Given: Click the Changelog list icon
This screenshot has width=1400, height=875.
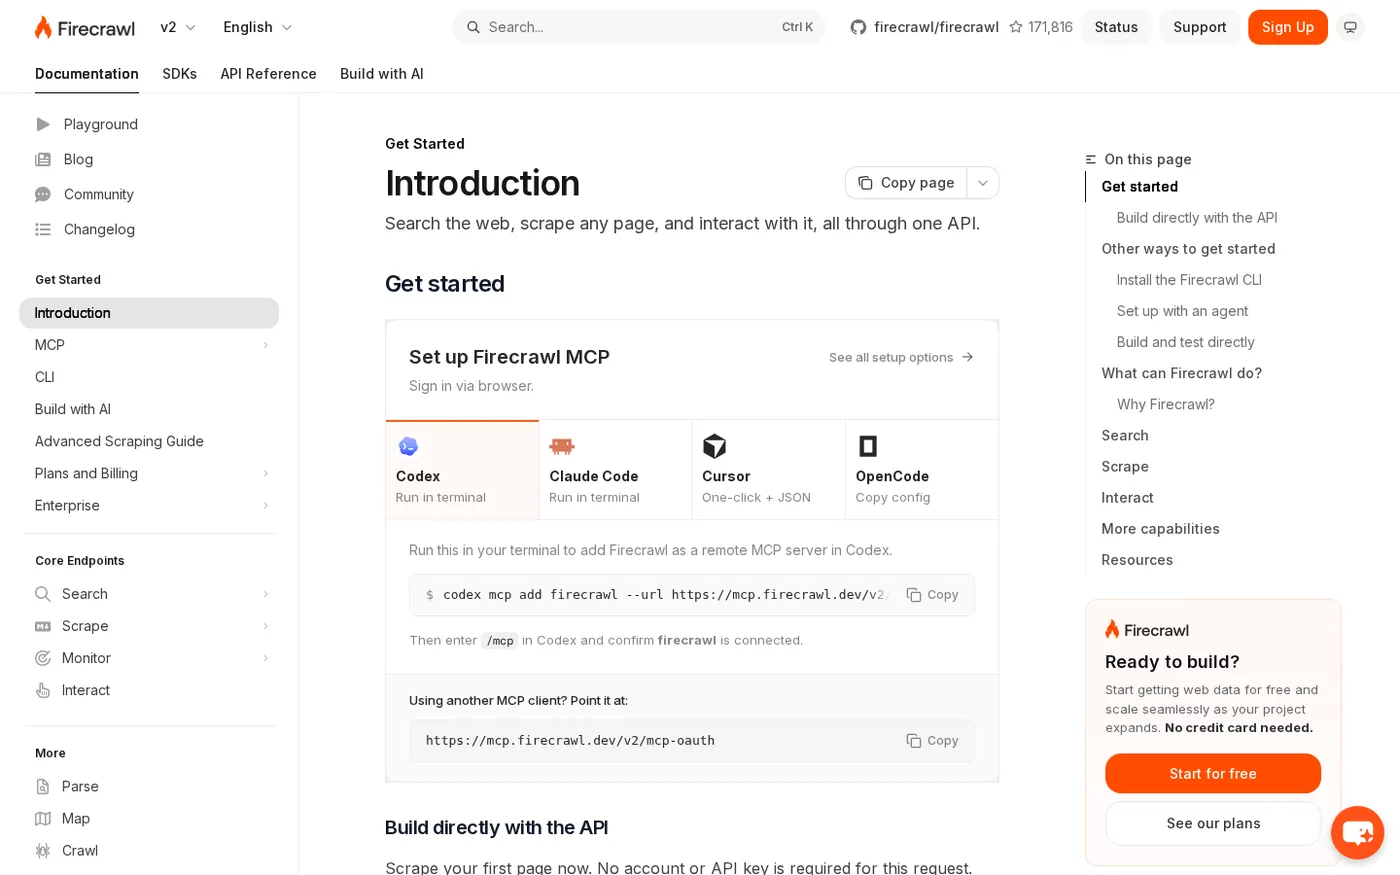Looking at the screenshot, I should point(43,229).
